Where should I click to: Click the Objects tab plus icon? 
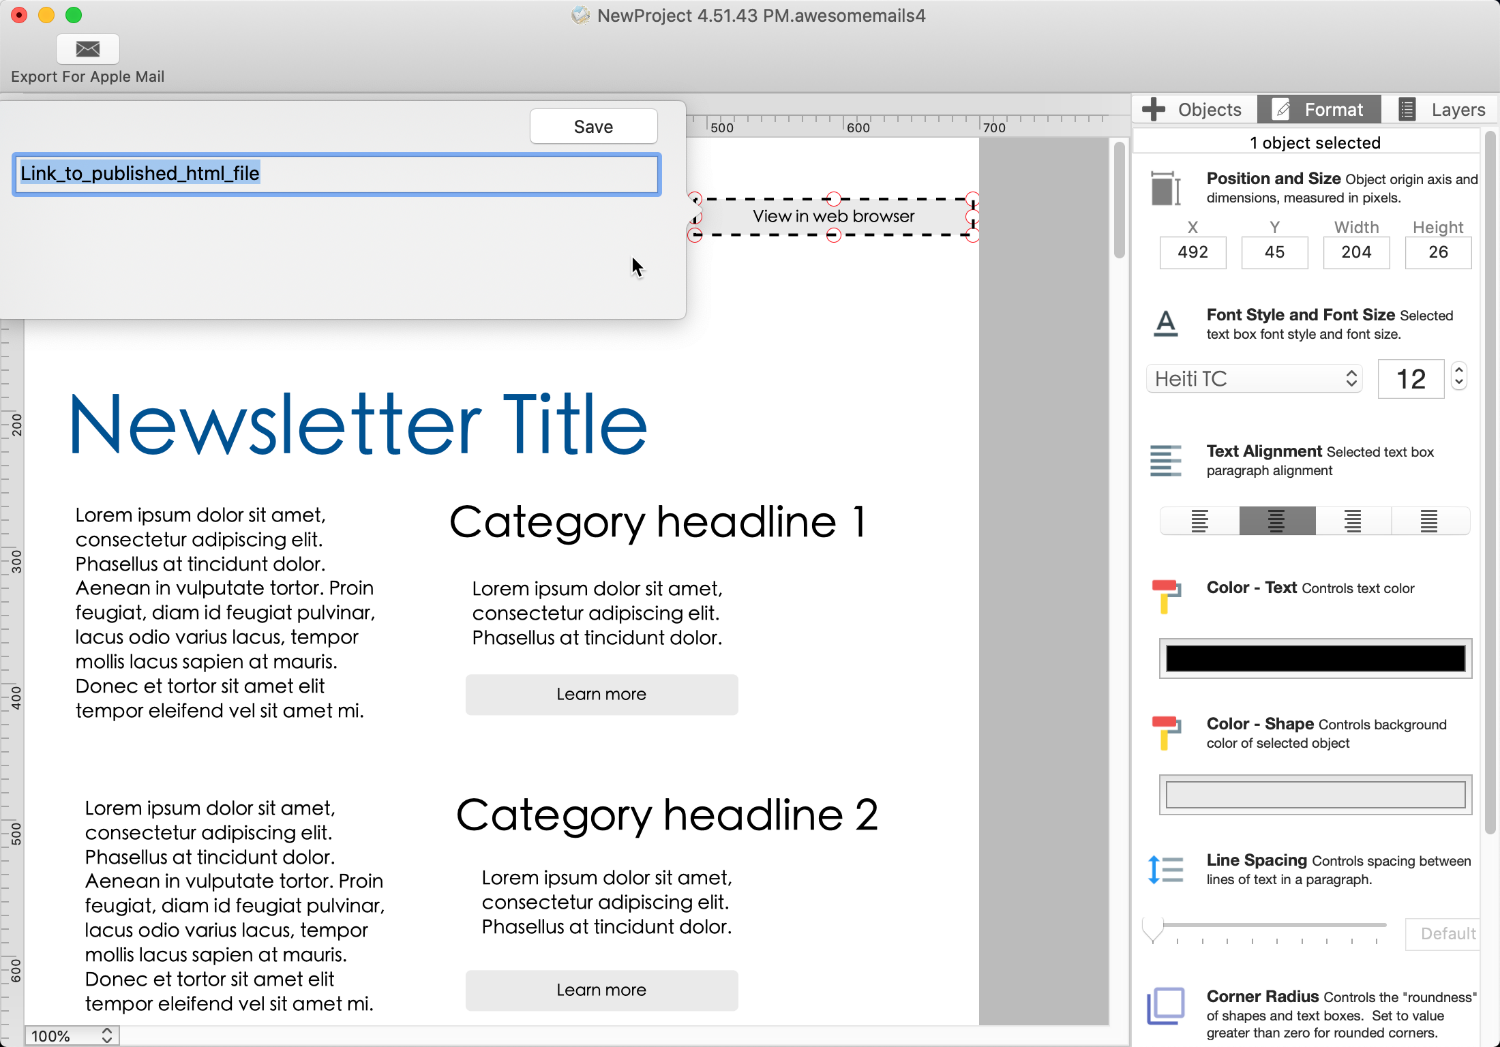pos(1154,109)
